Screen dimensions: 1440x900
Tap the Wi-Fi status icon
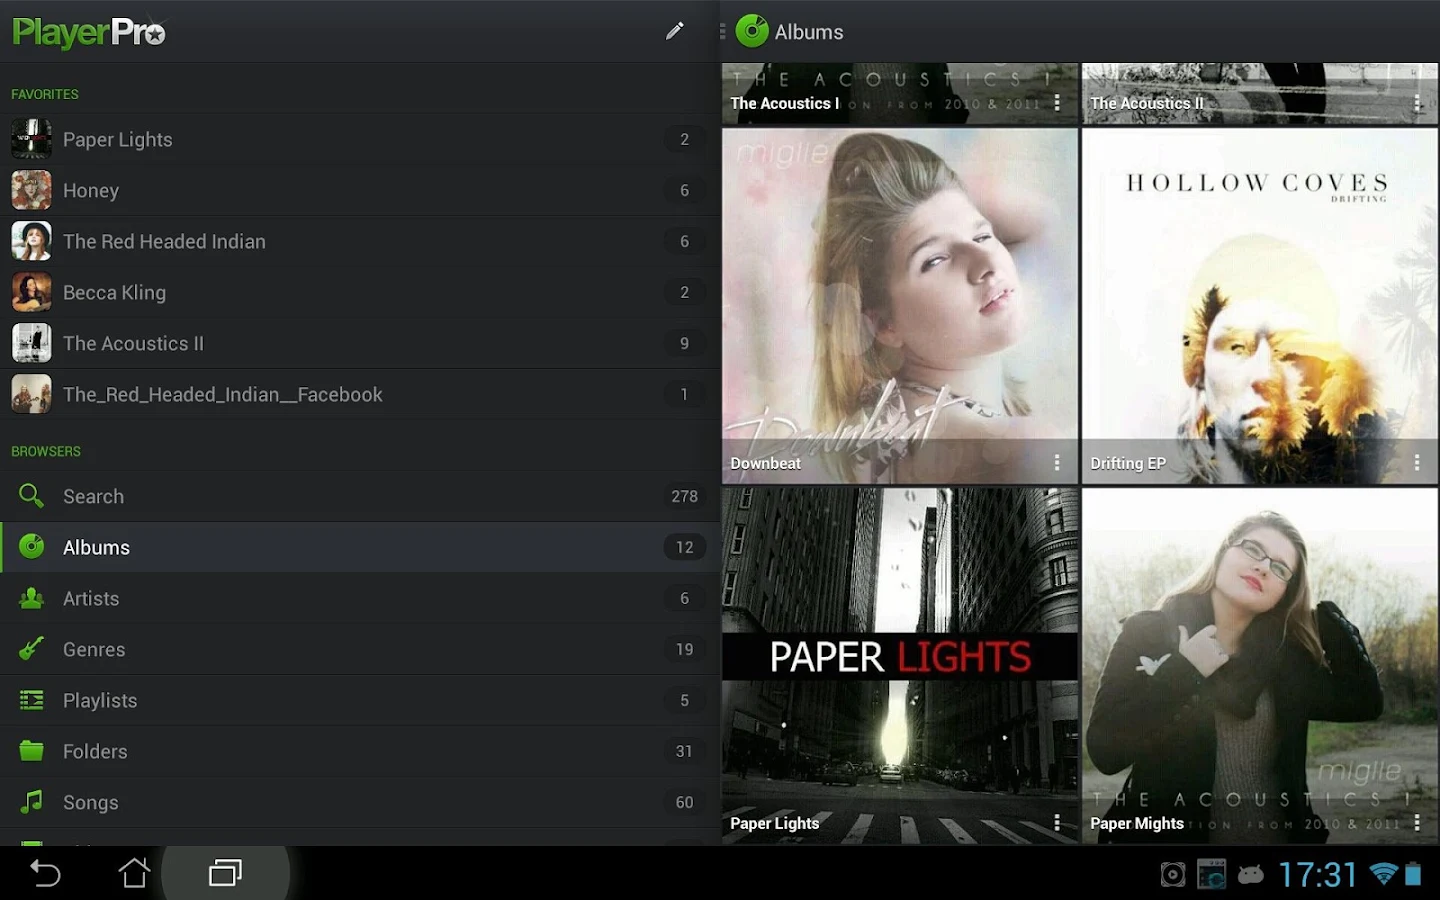1385,873
